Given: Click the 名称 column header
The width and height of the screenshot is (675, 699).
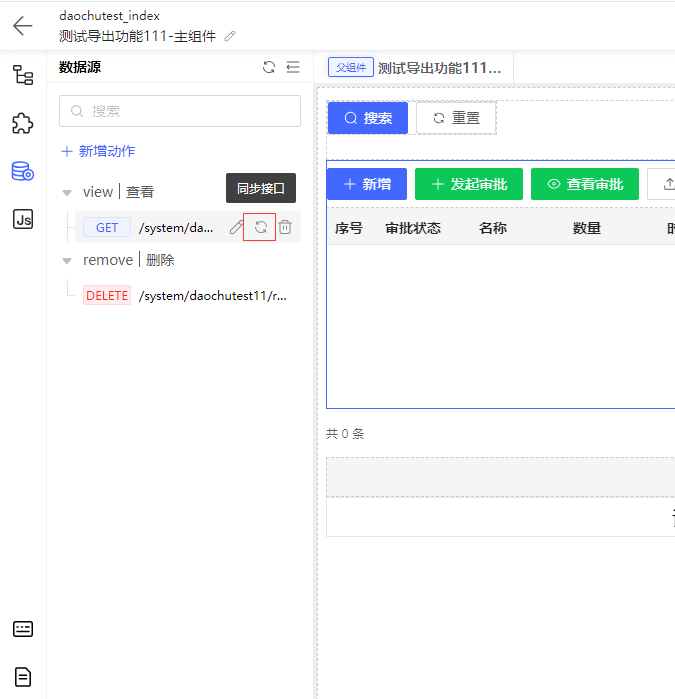Looking at the screenshot, I should click(493, 228).
